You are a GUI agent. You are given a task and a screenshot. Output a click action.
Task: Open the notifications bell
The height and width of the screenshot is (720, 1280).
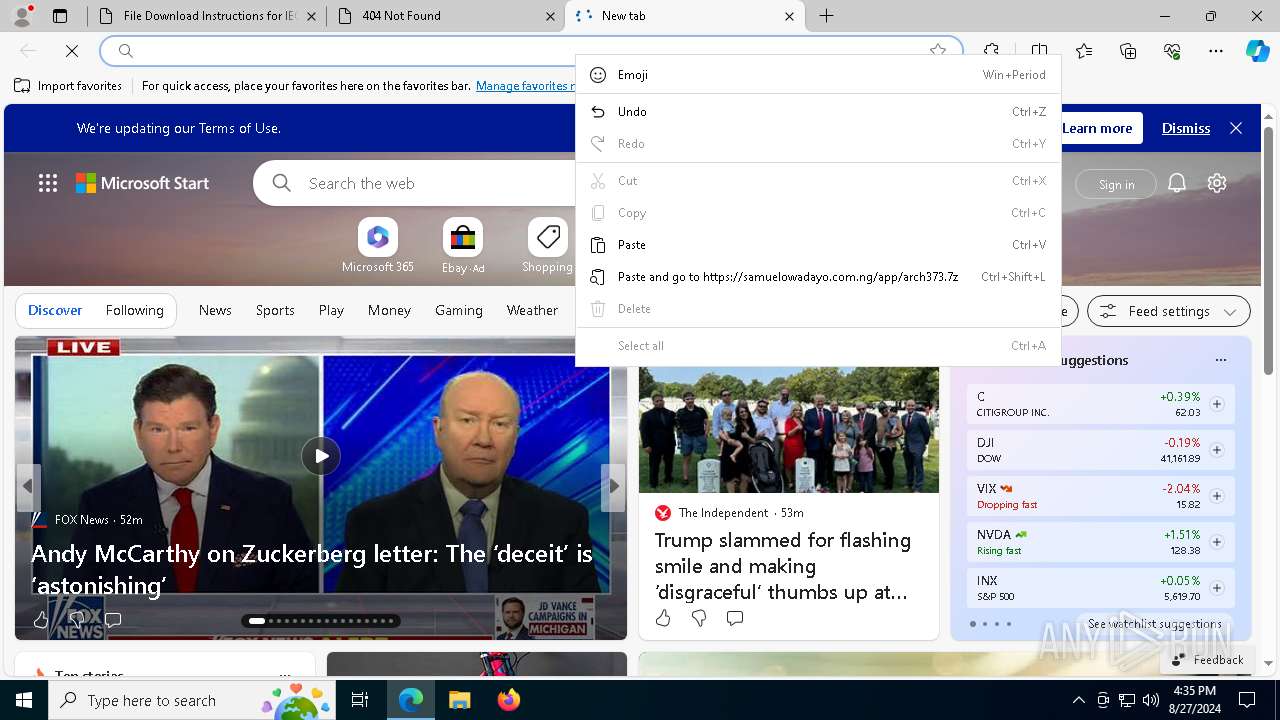1177,183
